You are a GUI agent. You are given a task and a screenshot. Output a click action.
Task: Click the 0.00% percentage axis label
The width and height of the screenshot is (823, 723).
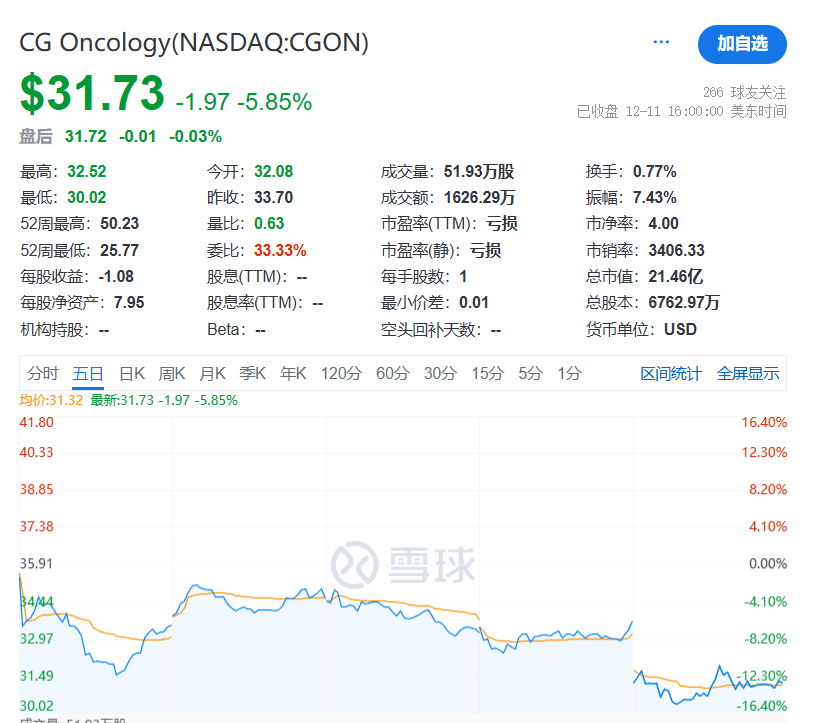(x=768, y=563)
